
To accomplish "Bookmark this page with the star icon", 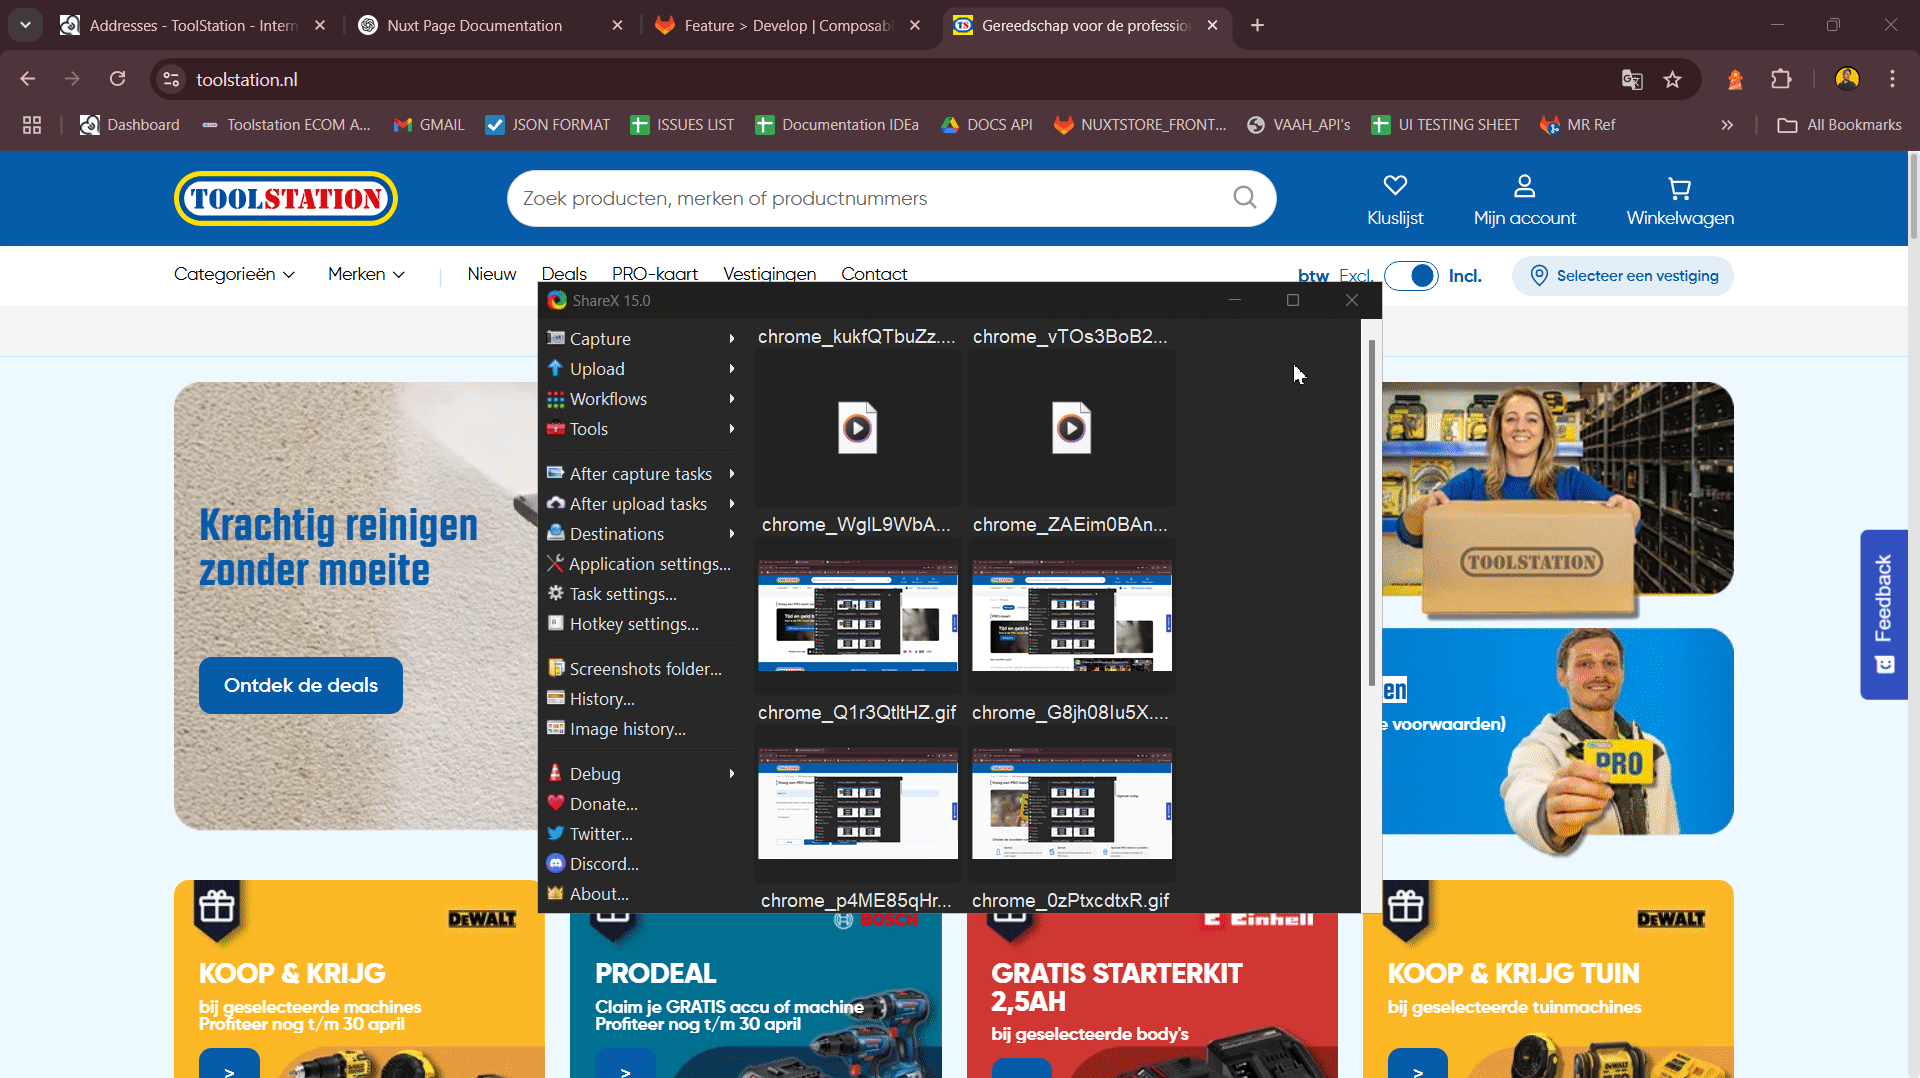I will pyautogui.click(x=1672, y=80).
